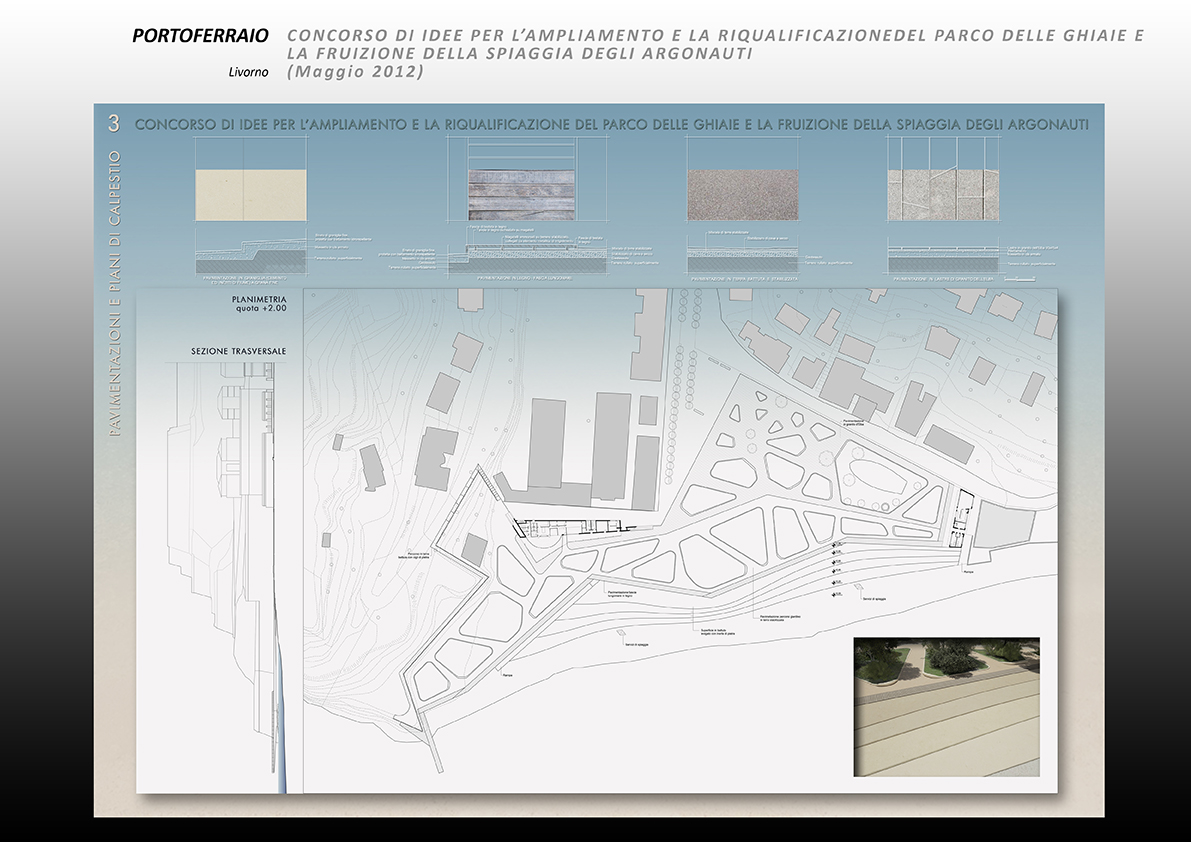Click the granite slab paving sample
The height and width of the screenshot is (842, 1191).
[x=943, y=194]
